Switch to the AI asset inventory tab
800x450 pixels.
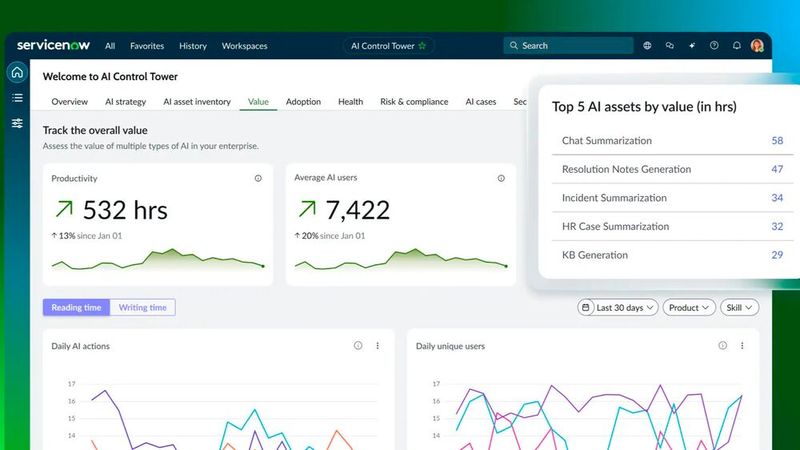(x=197, y=102)
